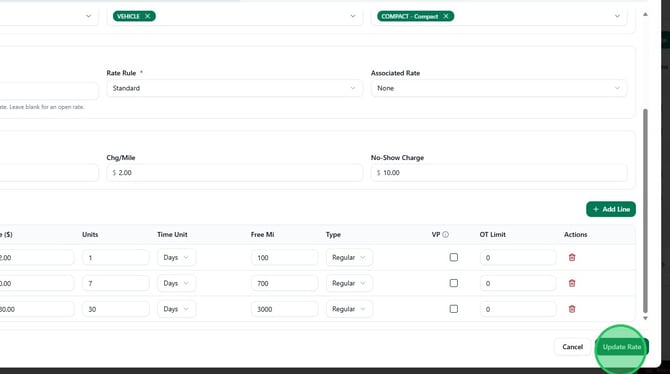Click the Rate Rule label
This screenshot has width=670, height=374.
pyautogui.click(x=121, y=73)
